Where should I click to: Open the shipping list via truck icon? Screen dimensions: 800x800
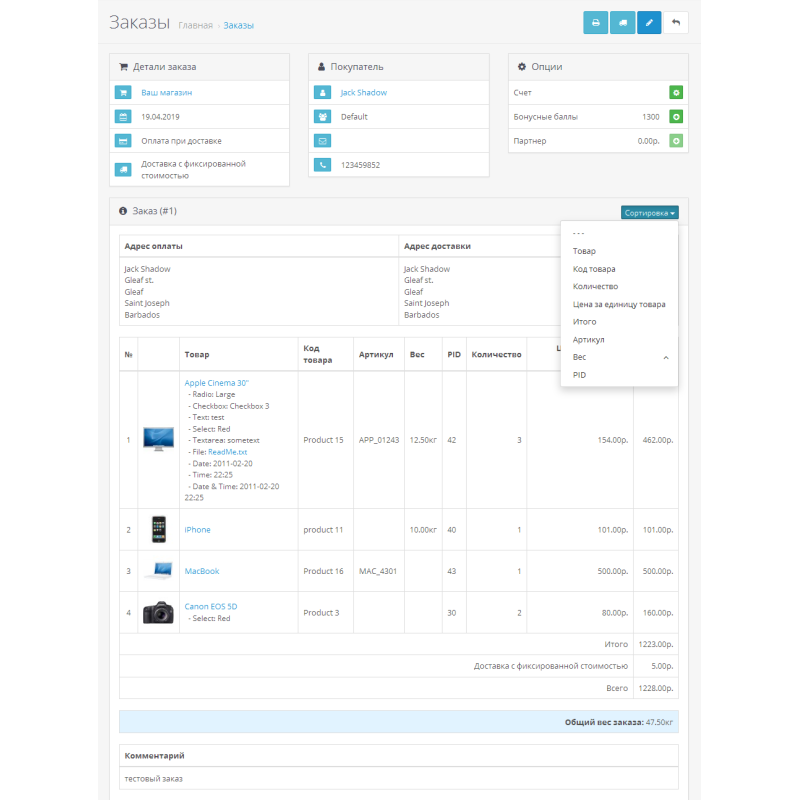(622, 22)
